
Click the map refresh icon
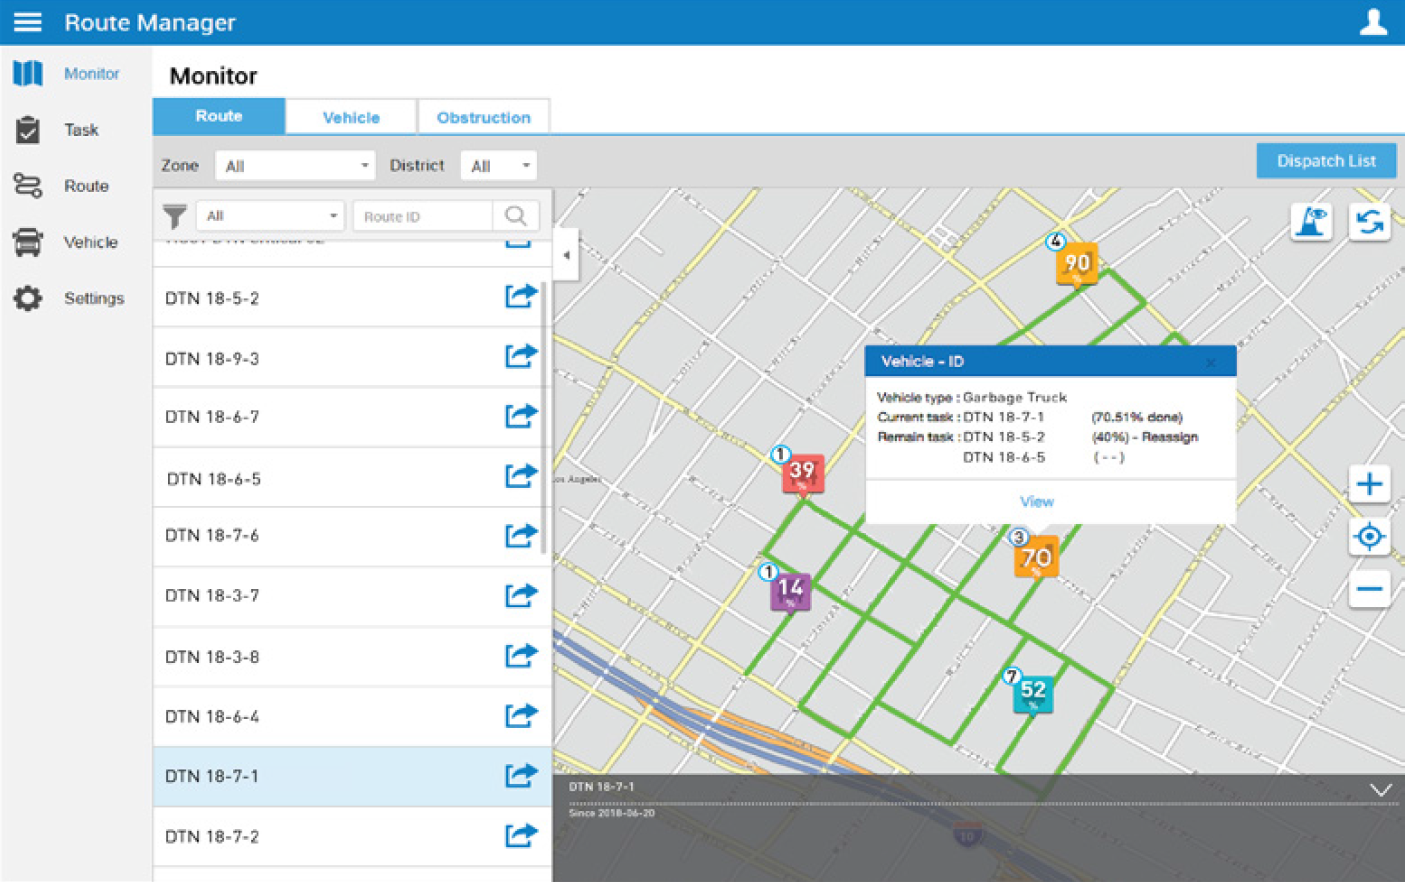pyautogui.click(x=1369, y=221)
